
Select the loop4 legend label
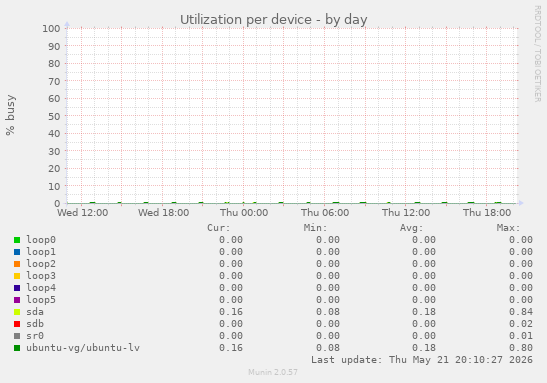(41, 288)
